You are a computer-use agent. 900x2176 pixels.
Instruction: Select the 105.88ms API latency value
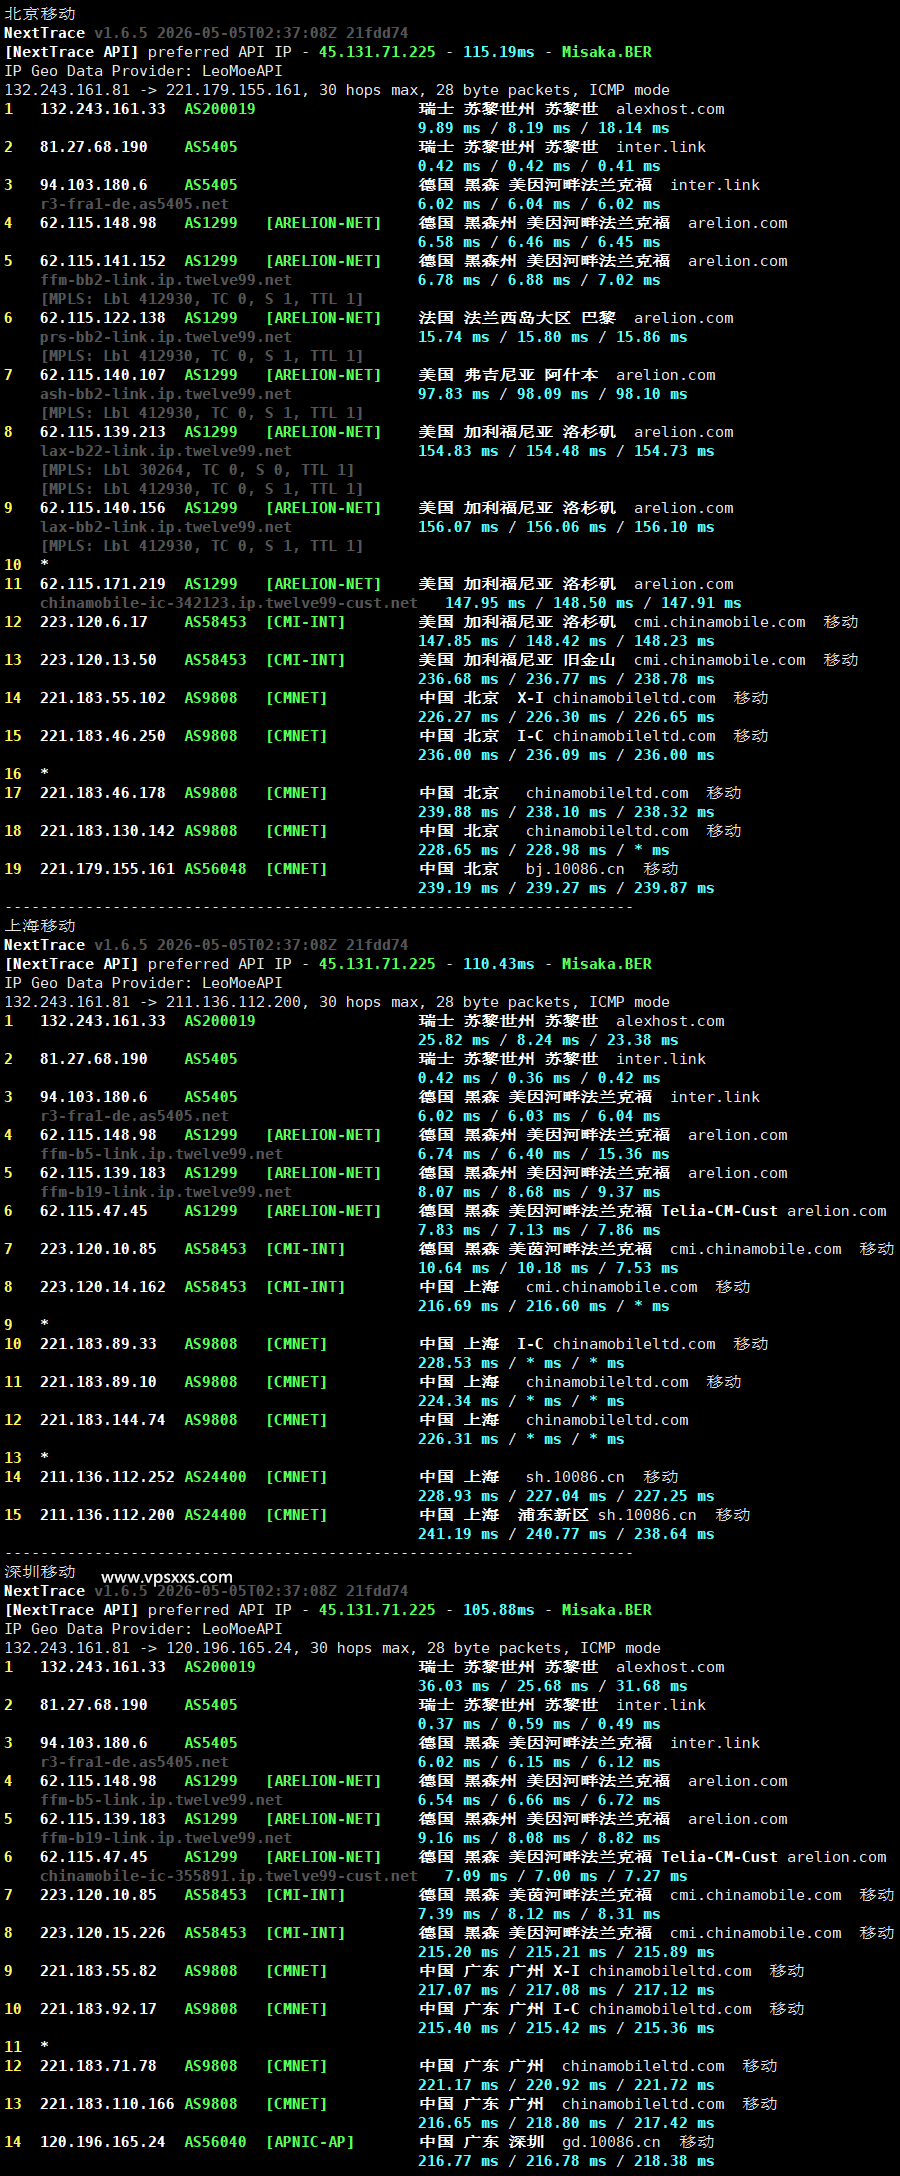coord(498,1610)
